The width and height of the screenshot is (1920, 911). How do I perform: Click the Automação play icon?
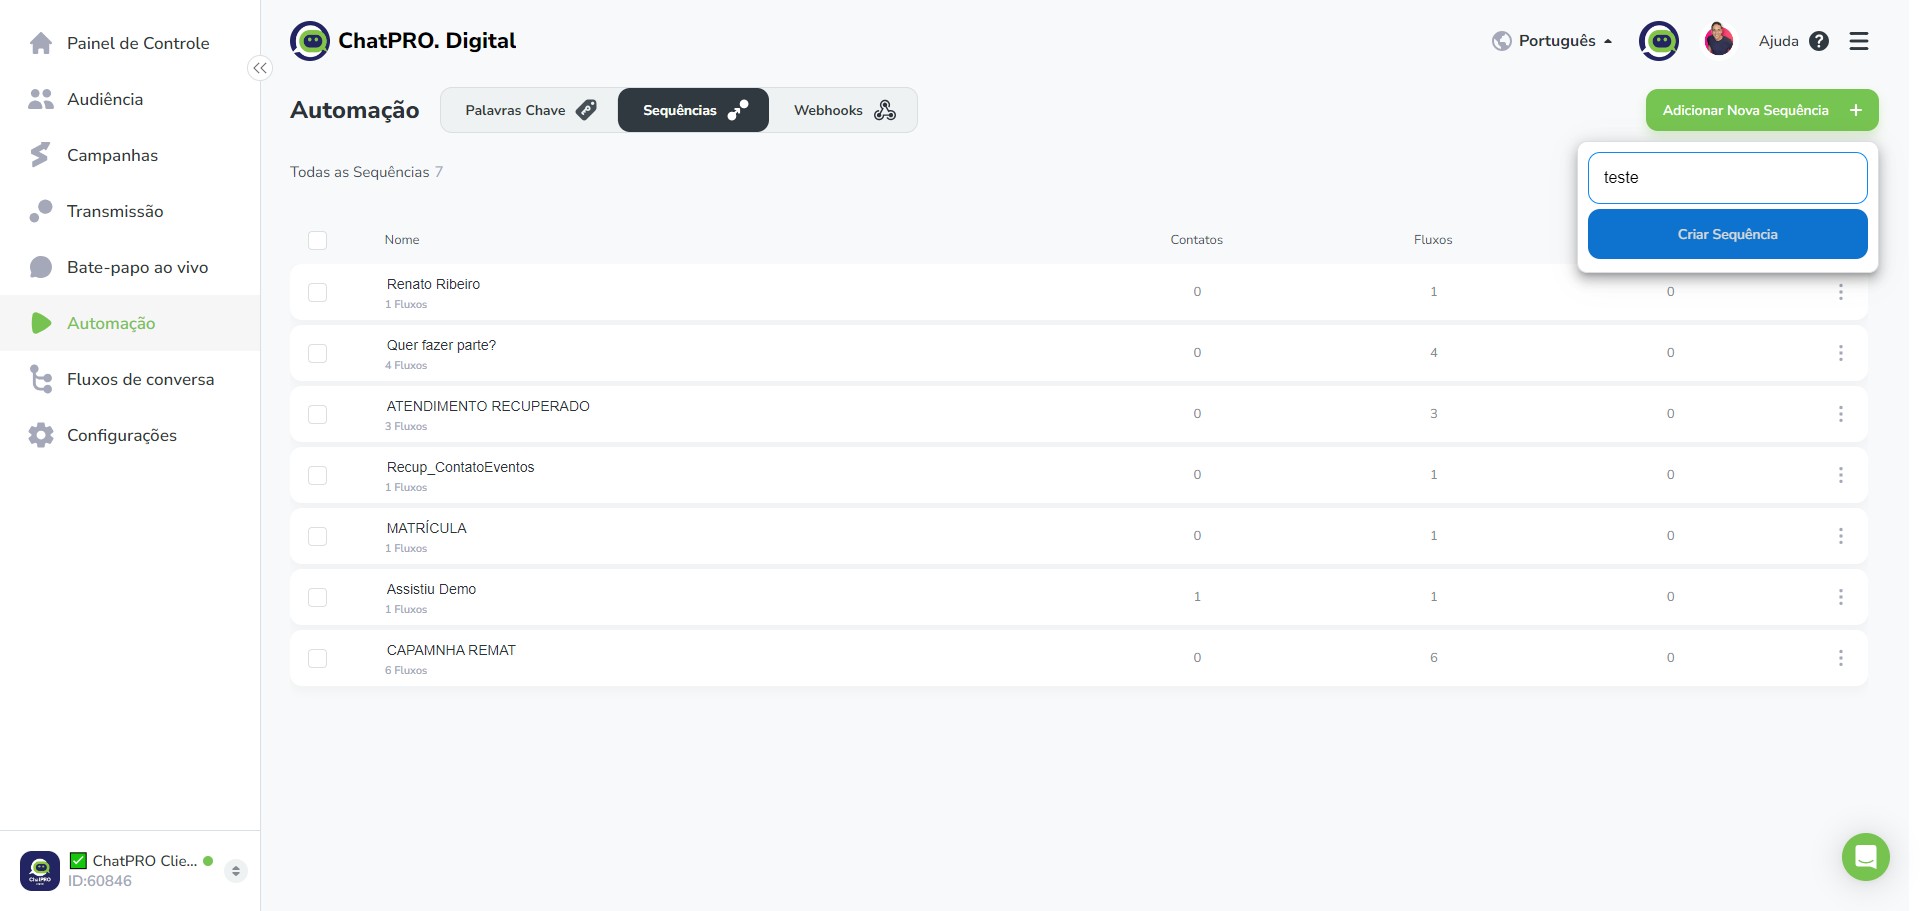pos(41,323)
